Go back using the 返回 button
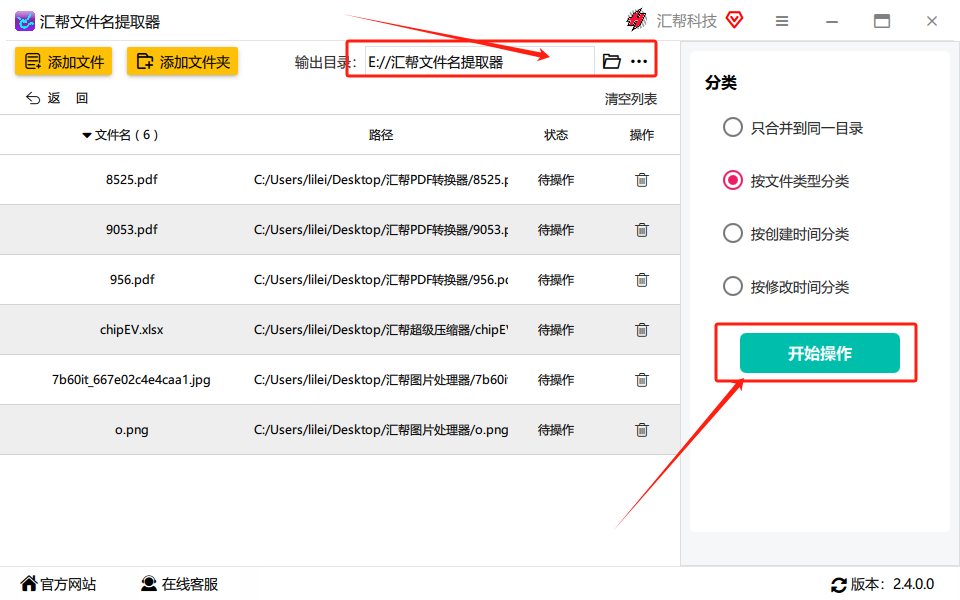The height and width of the screenshot is (600, 960). [x=56, y=98]
